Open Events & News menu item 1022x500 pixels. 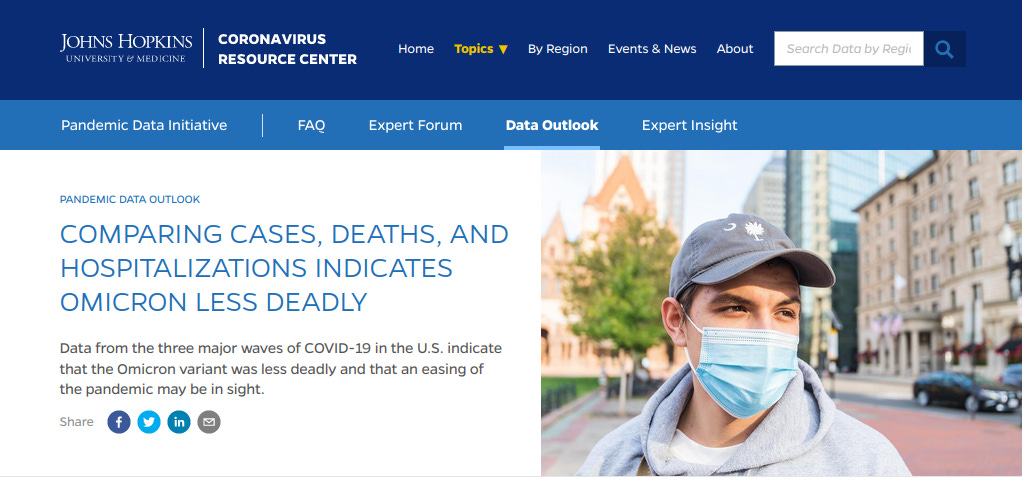pos(652,49)
